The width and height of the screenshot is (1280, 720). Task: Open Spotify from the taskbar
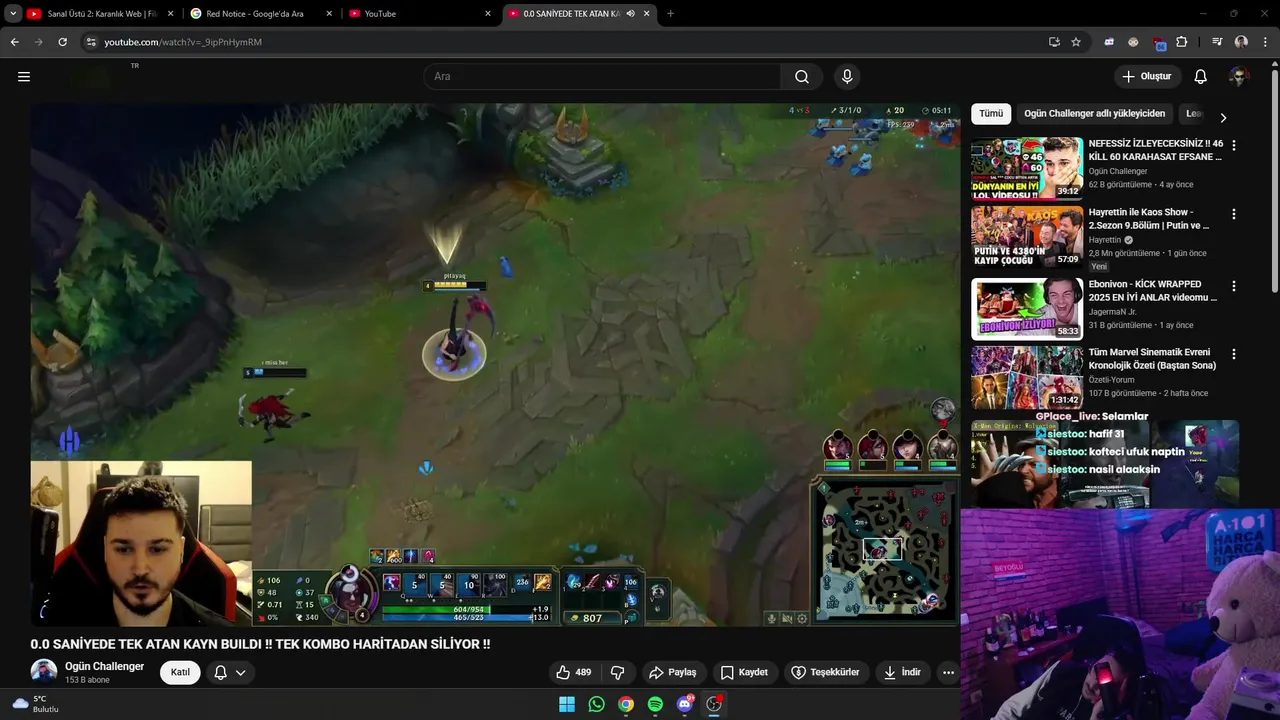pos(655,704)
